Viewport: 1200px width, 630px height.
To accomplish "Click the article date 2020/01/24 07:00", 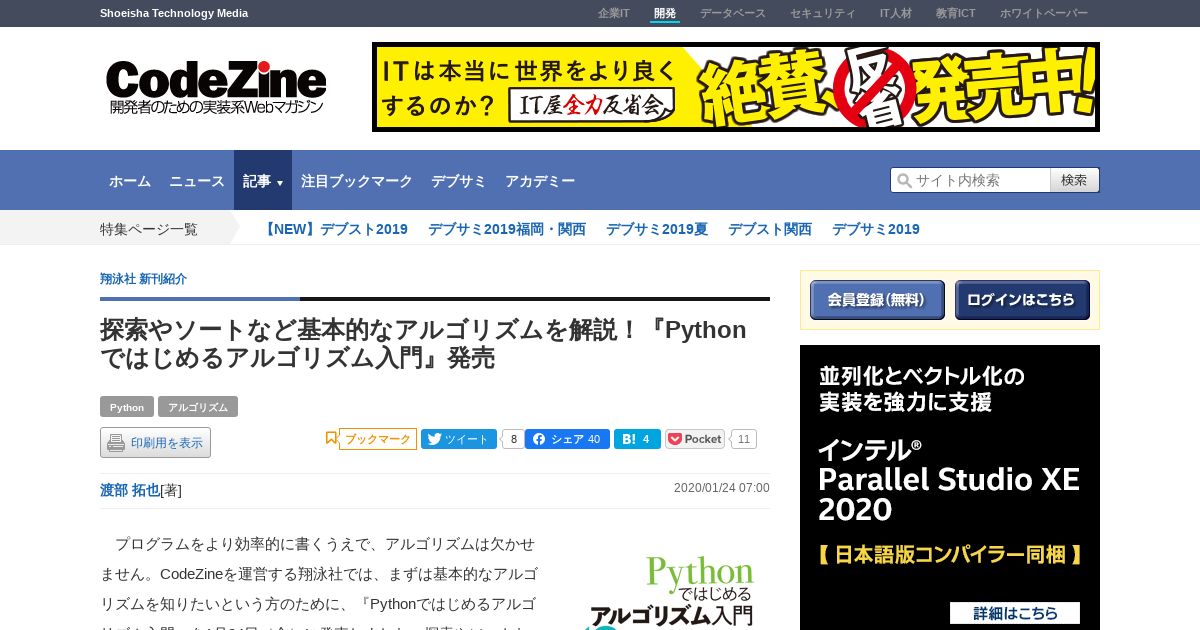I will pos(722,488).
